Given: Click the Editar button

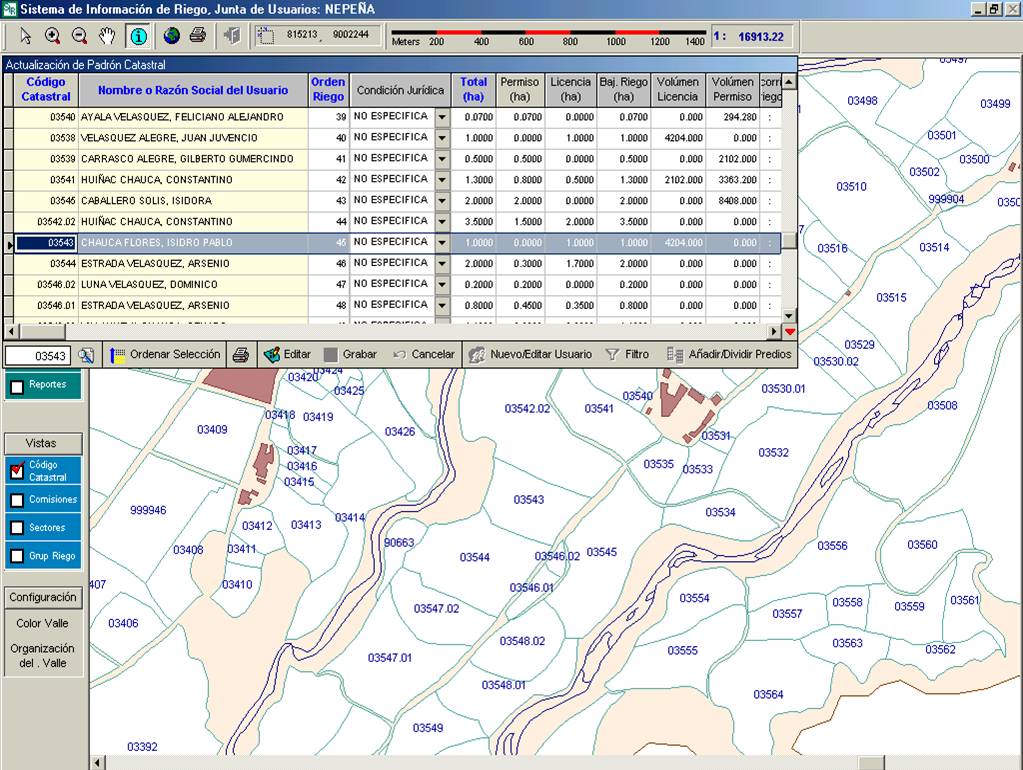Looking at the screenshot, I should (286, 355).
